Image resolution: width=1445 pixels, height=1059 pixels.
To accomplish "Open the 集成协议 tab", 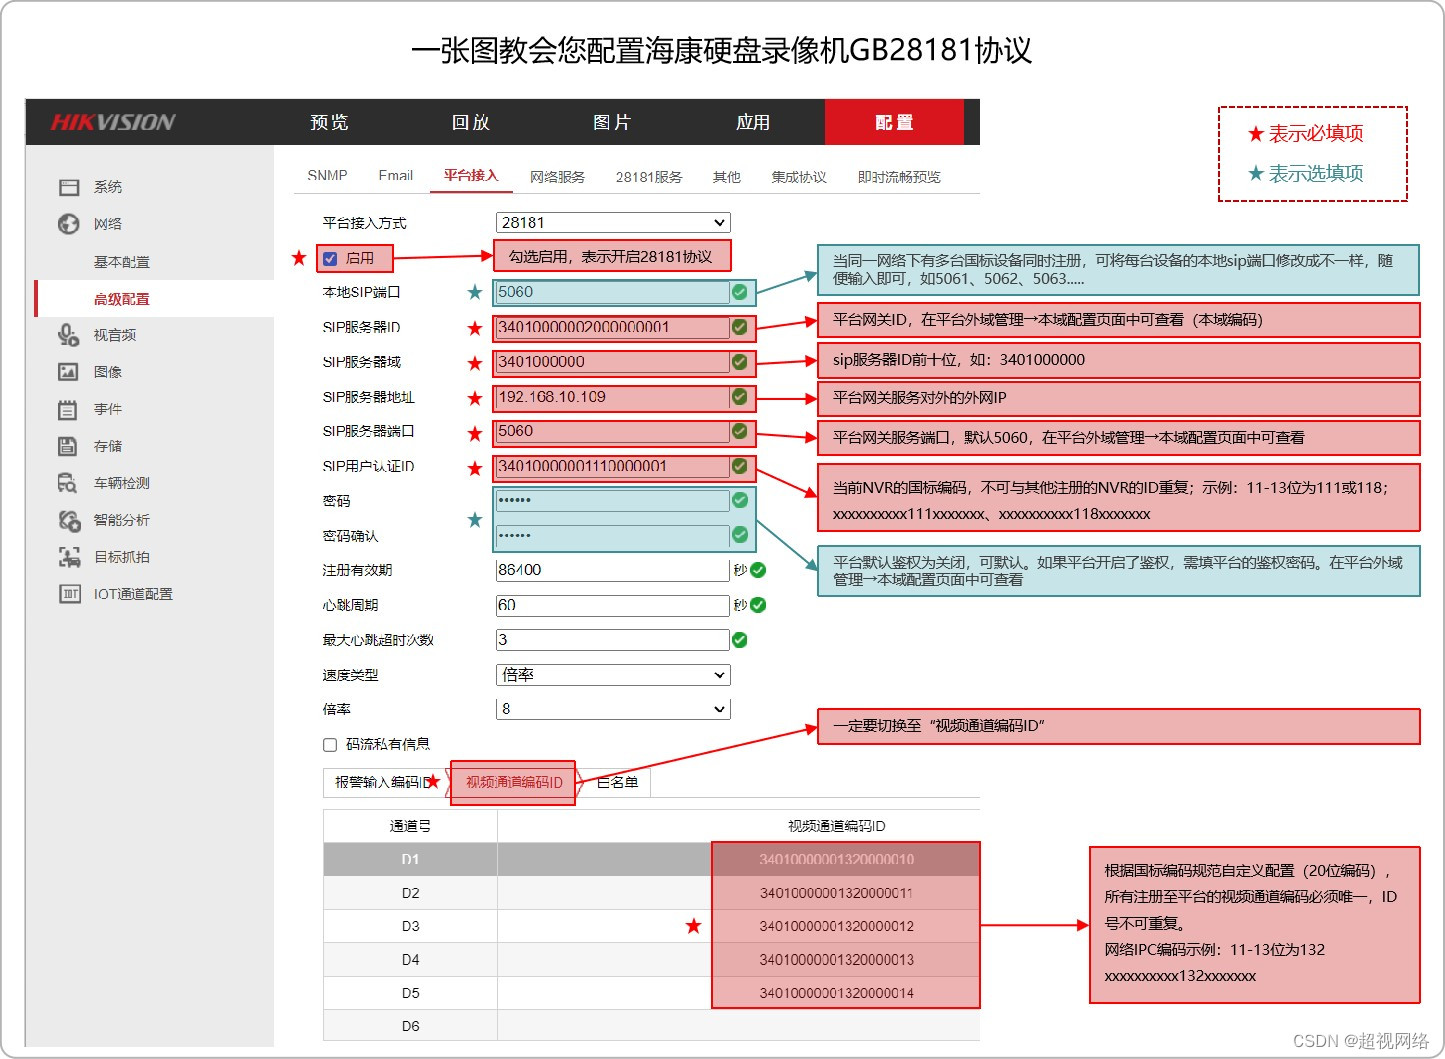I will (x=799, y=177).
